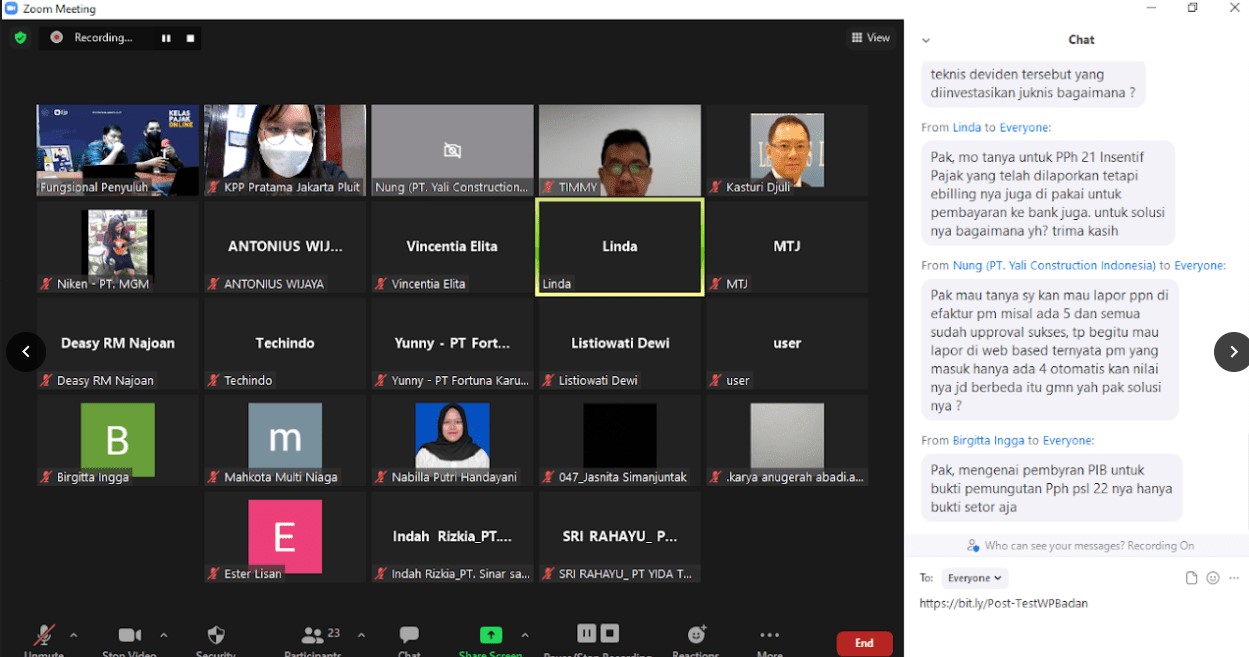1249x657 pixels.
Task: Open the 'Everyone' chat recipient dropdown
Action: (975, 578)
